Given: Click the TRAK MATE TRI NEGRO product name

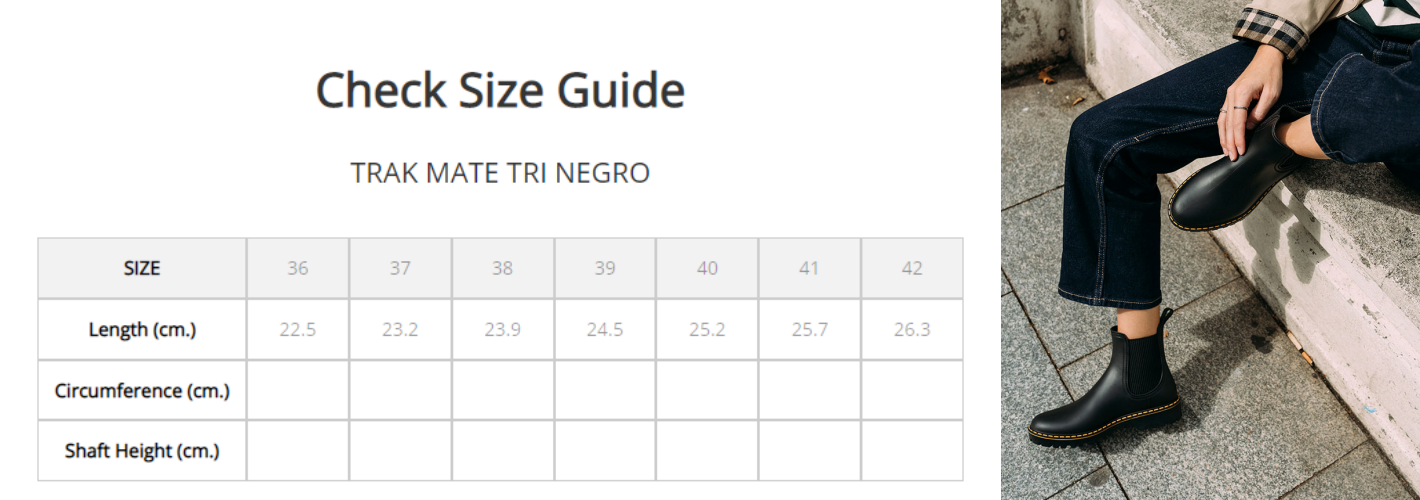Looking at the screenshot, I should [500, 173].
